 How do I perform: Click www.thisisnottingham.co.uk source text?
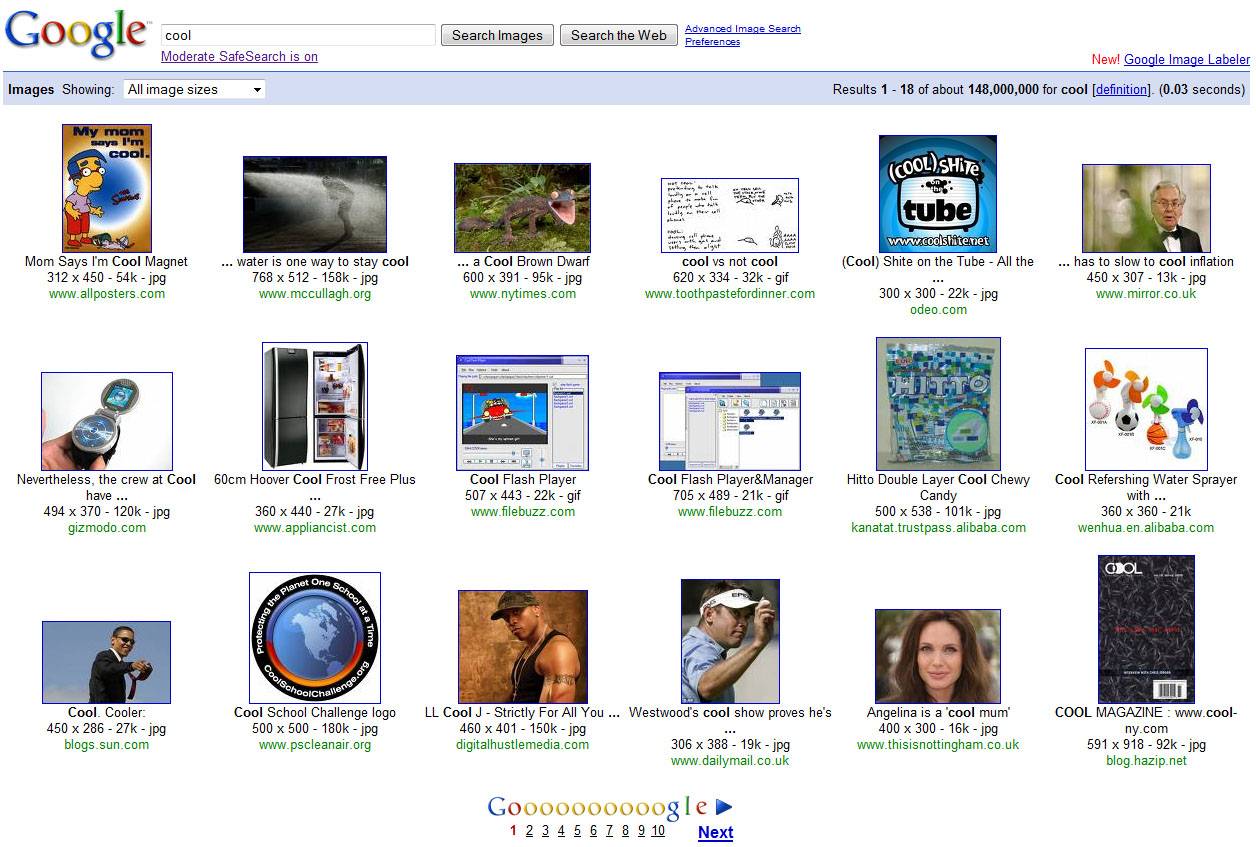tap(938, 745)
